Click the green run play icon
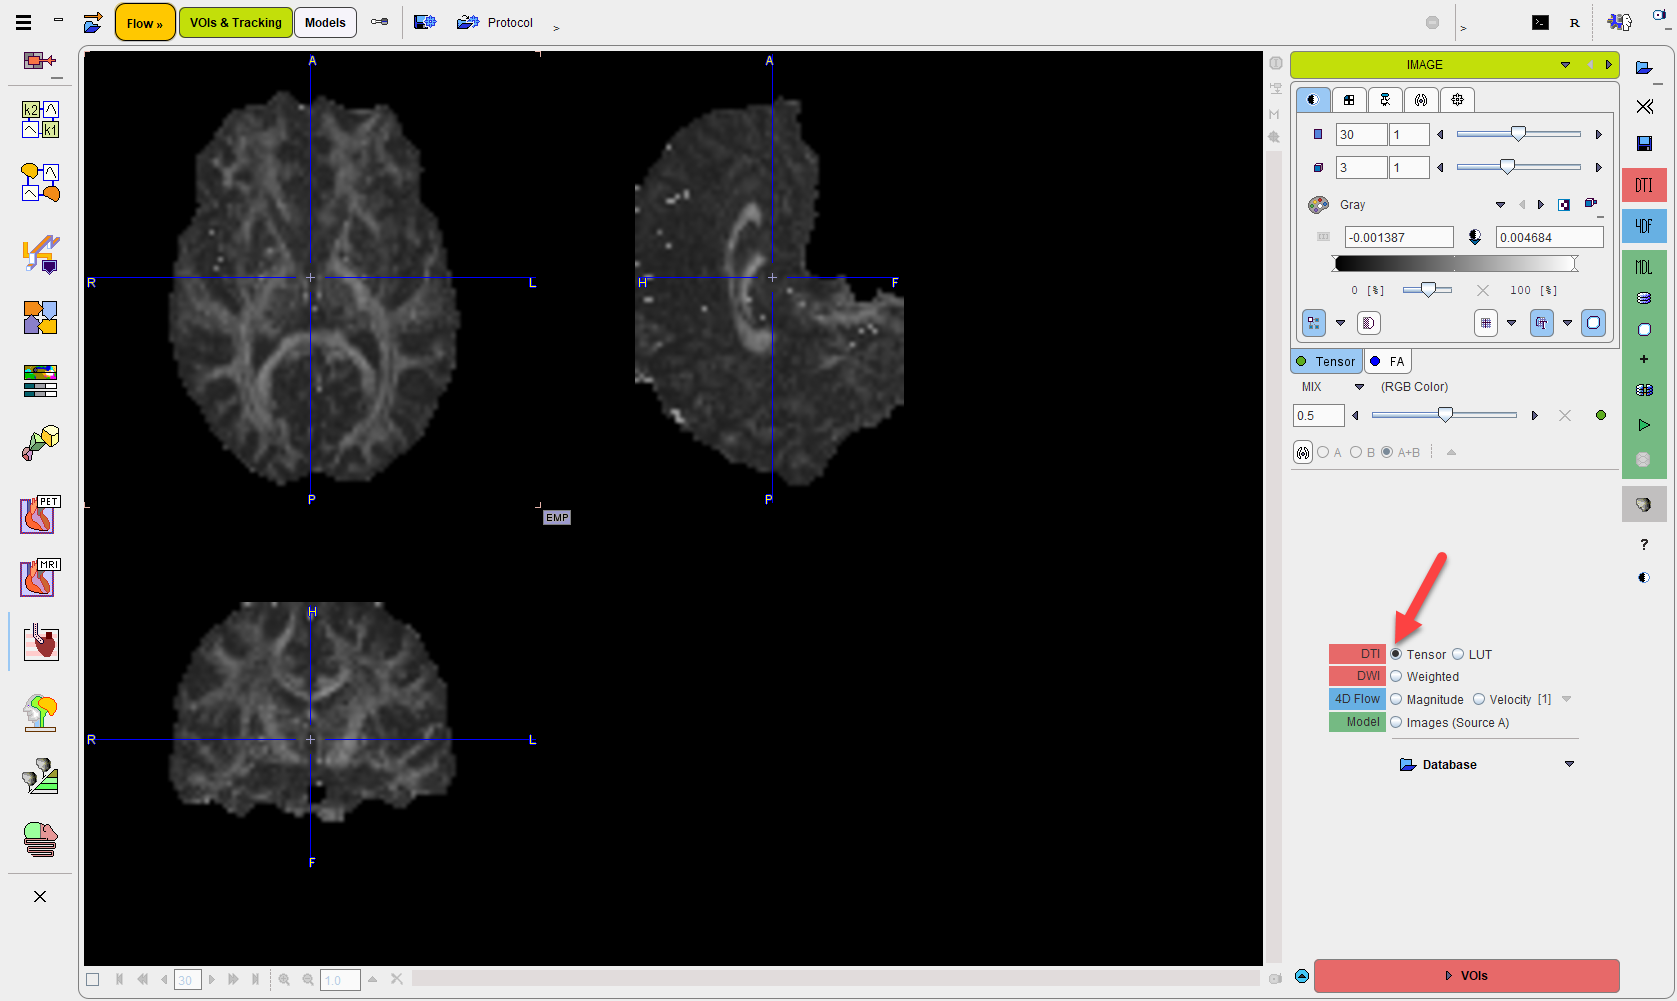 pyautogui.click(x=1644, y=425)
